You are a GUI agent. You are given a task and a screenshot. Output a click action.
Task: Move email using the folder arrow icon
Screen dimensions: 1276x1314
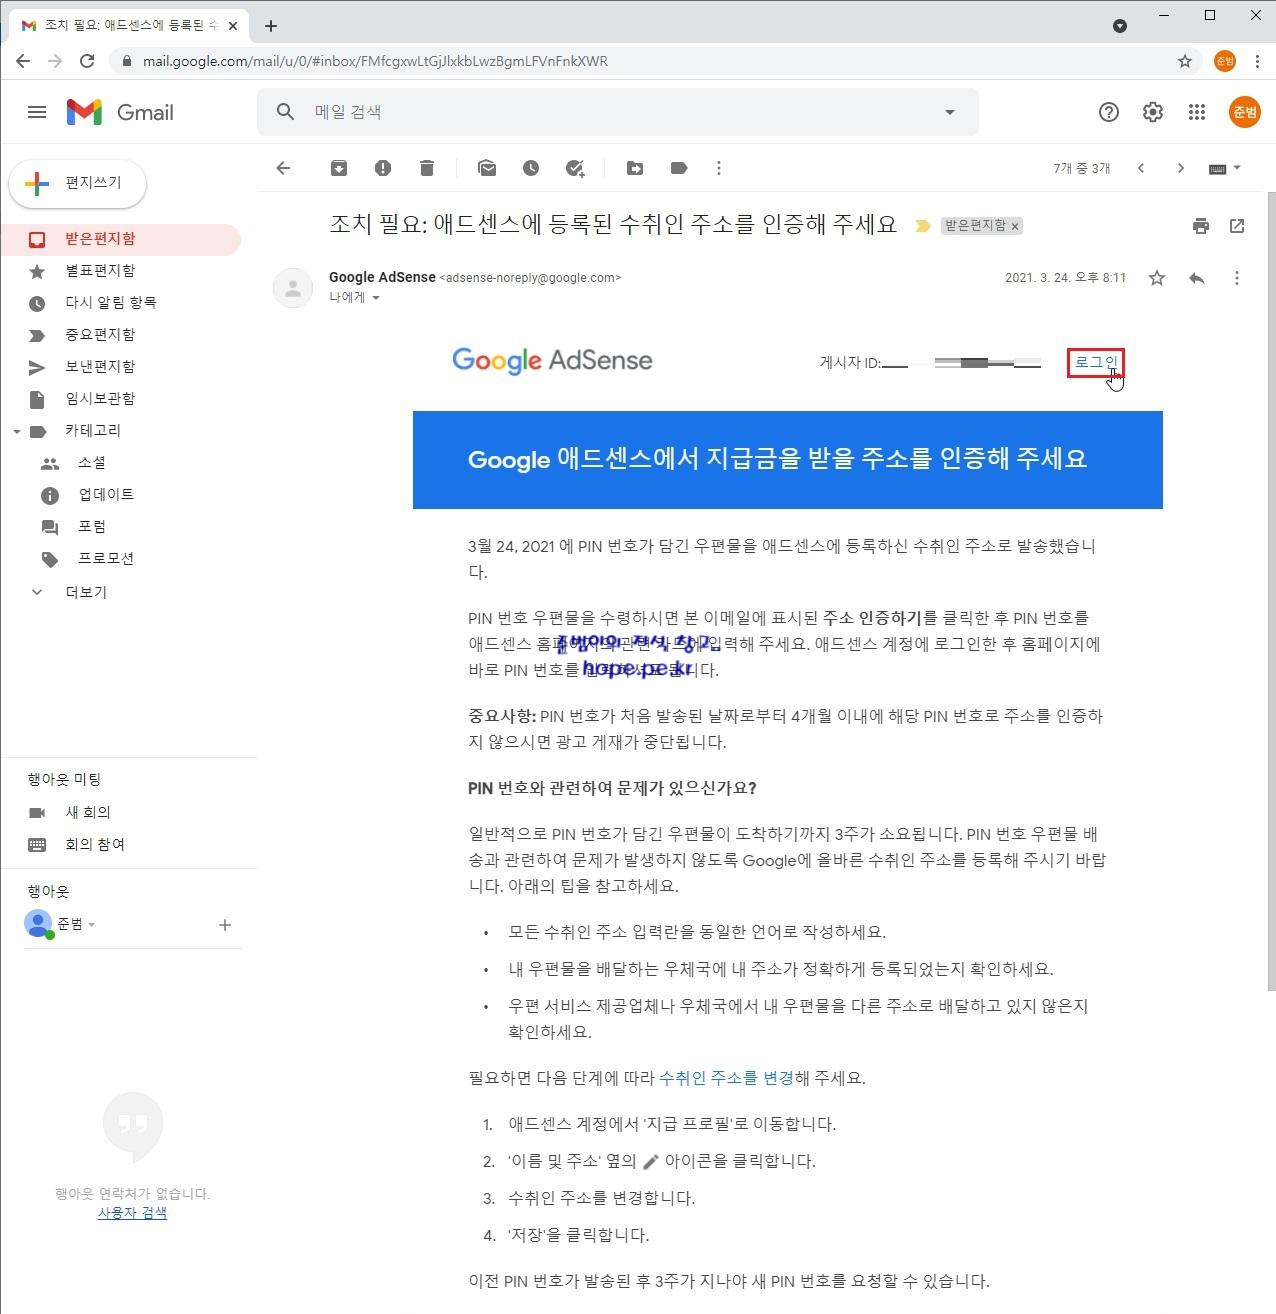(x=635, y=168)
